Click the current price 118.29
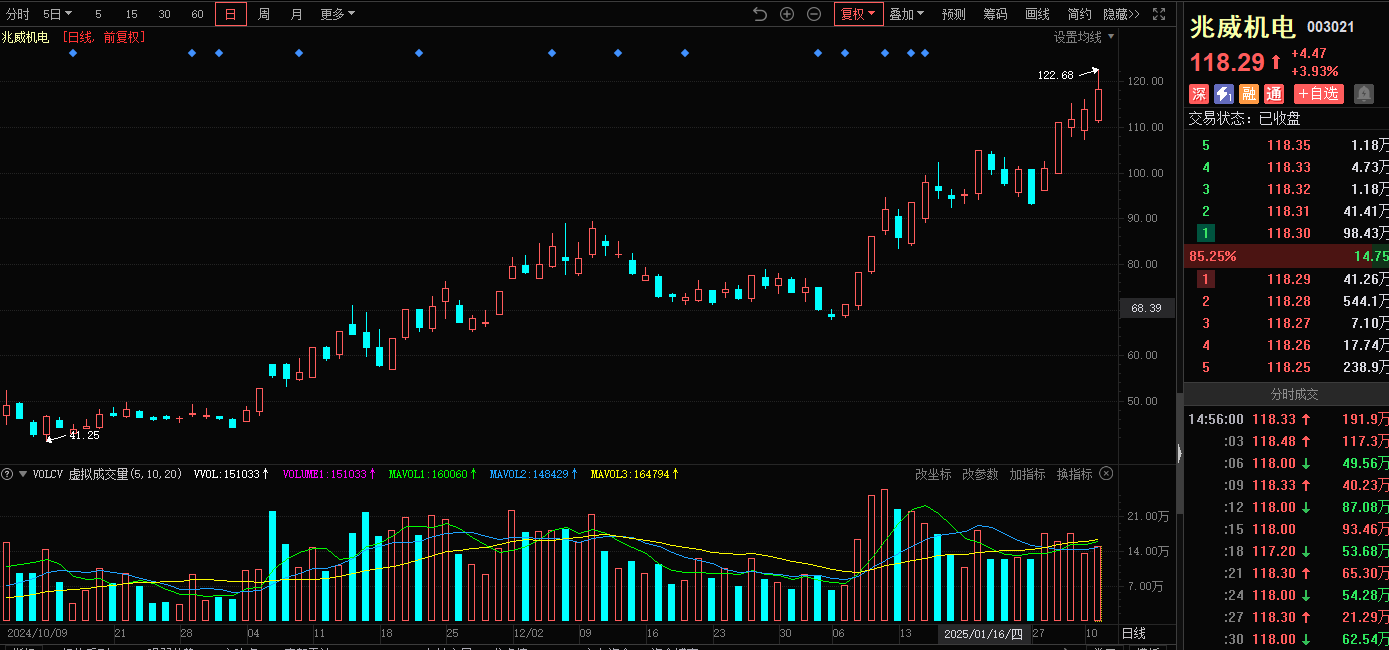 [x=1227, y=63]
